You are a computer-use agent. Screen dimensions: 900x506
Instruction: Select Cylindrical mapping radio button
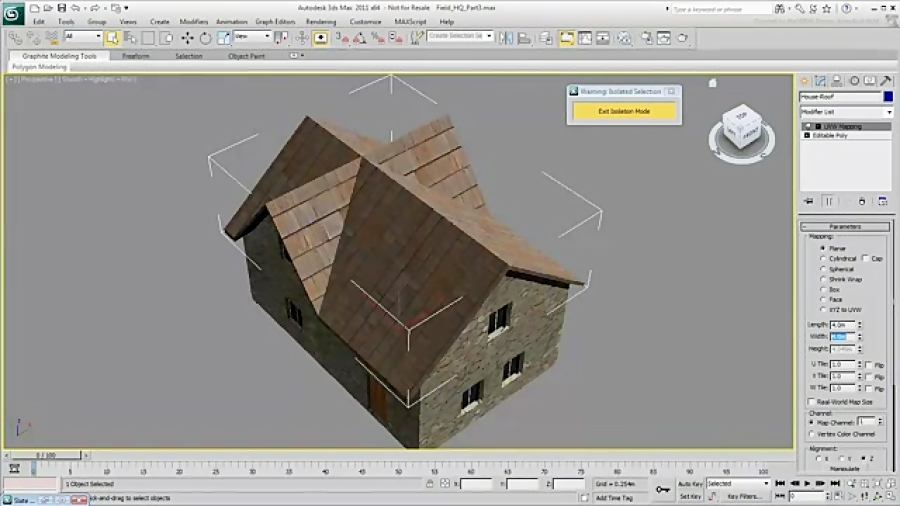point(823,258)
